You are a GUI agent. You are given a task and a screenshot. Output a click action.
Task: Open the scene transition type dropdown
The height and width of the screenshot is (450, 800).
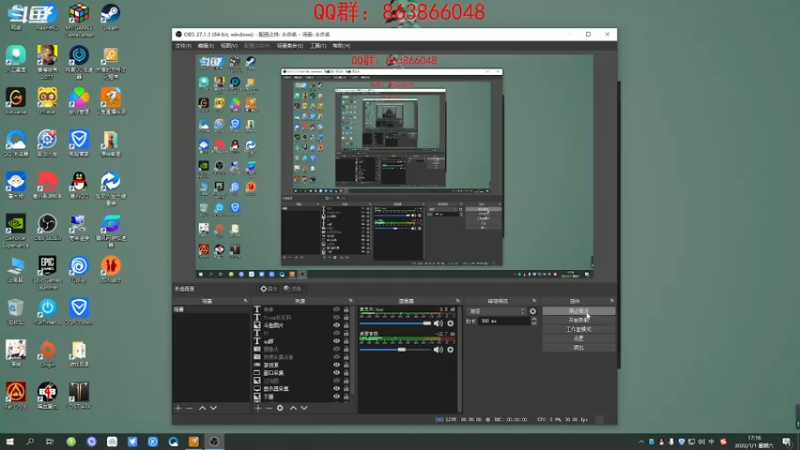click(x=496, y=311)
